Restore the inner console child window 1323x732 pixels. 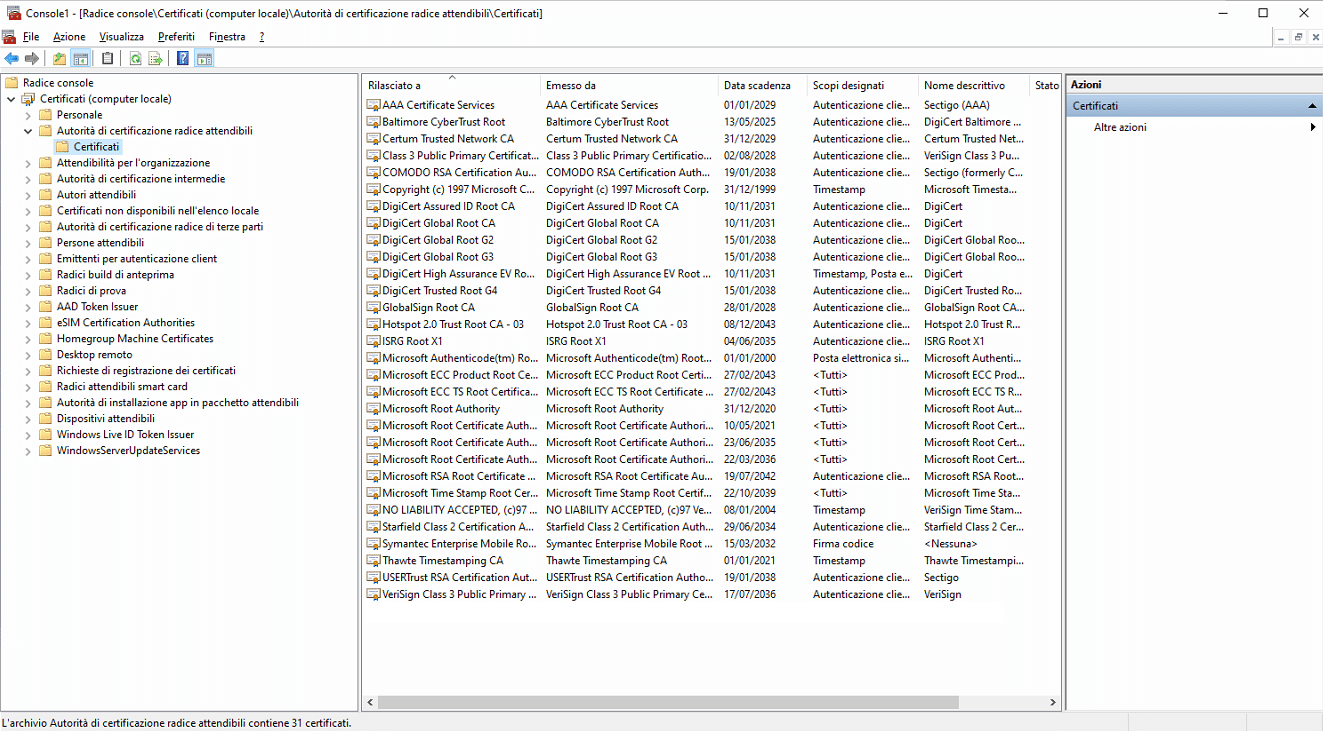coord(1298,37)
